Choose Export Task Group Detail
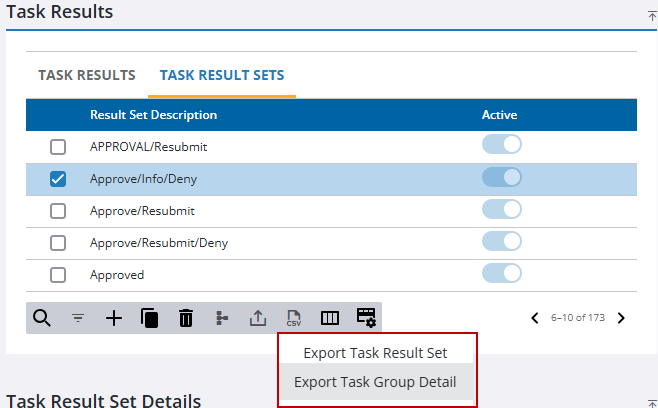The image size is (658, 408). point(375,382)
